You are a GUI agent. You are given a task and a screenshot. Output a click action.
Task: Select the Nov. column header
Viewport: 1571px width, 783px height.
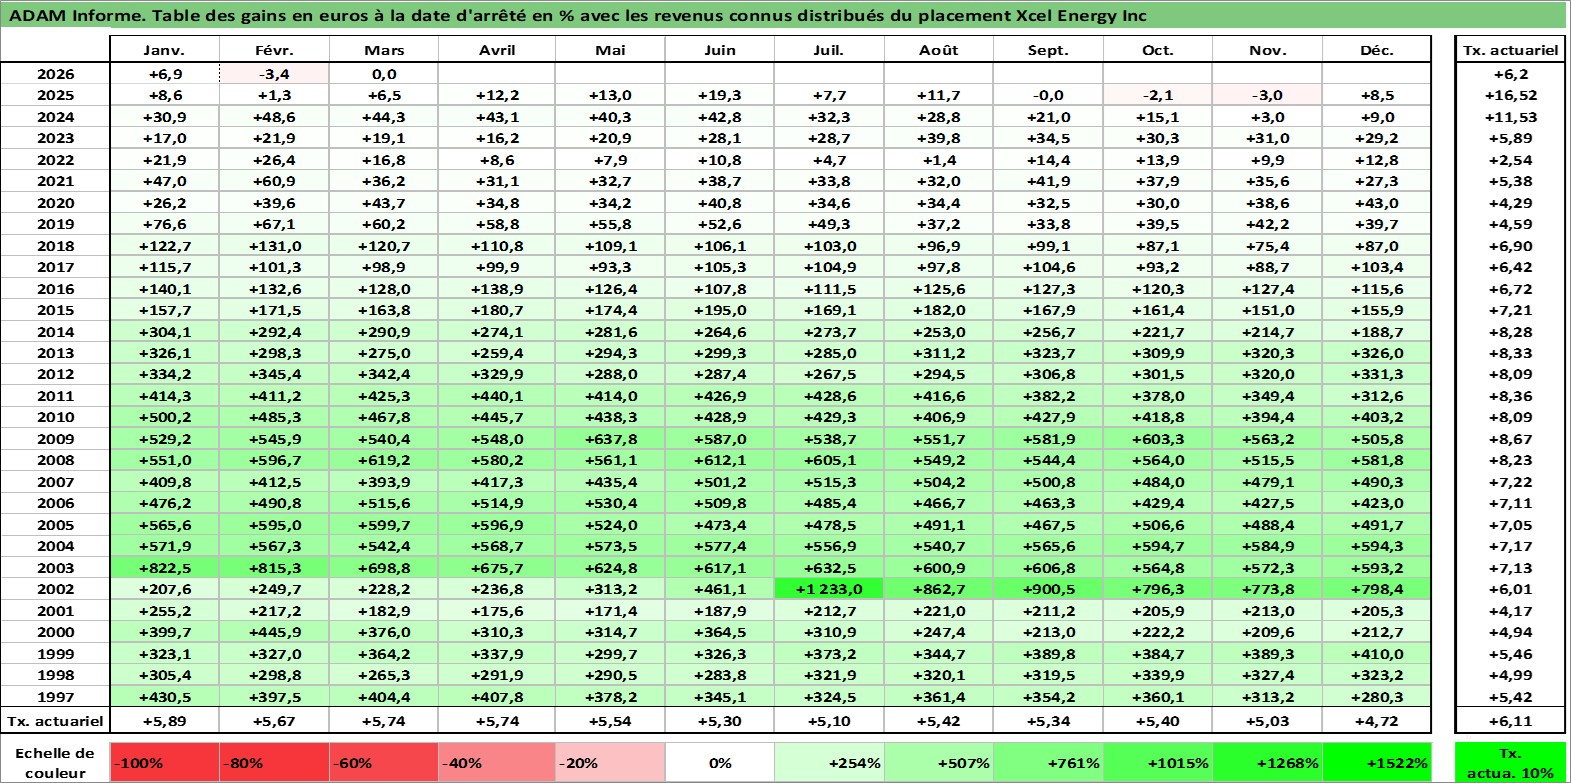pos(1267,50)
